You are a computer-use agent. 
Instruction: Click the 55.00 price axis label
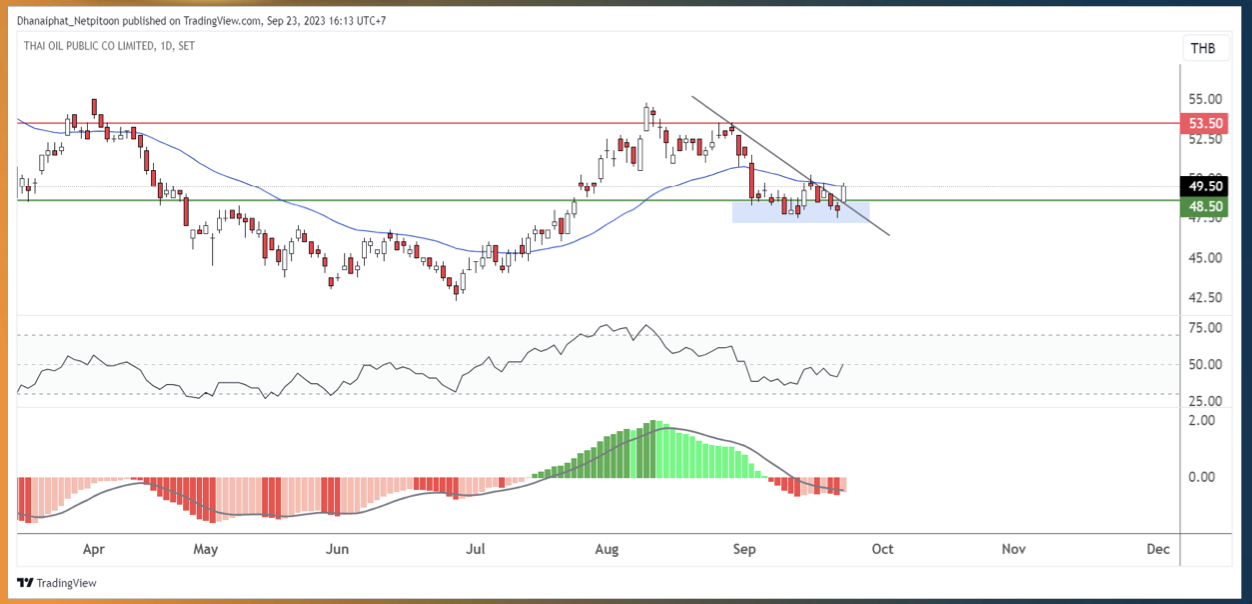(1205, 99)
